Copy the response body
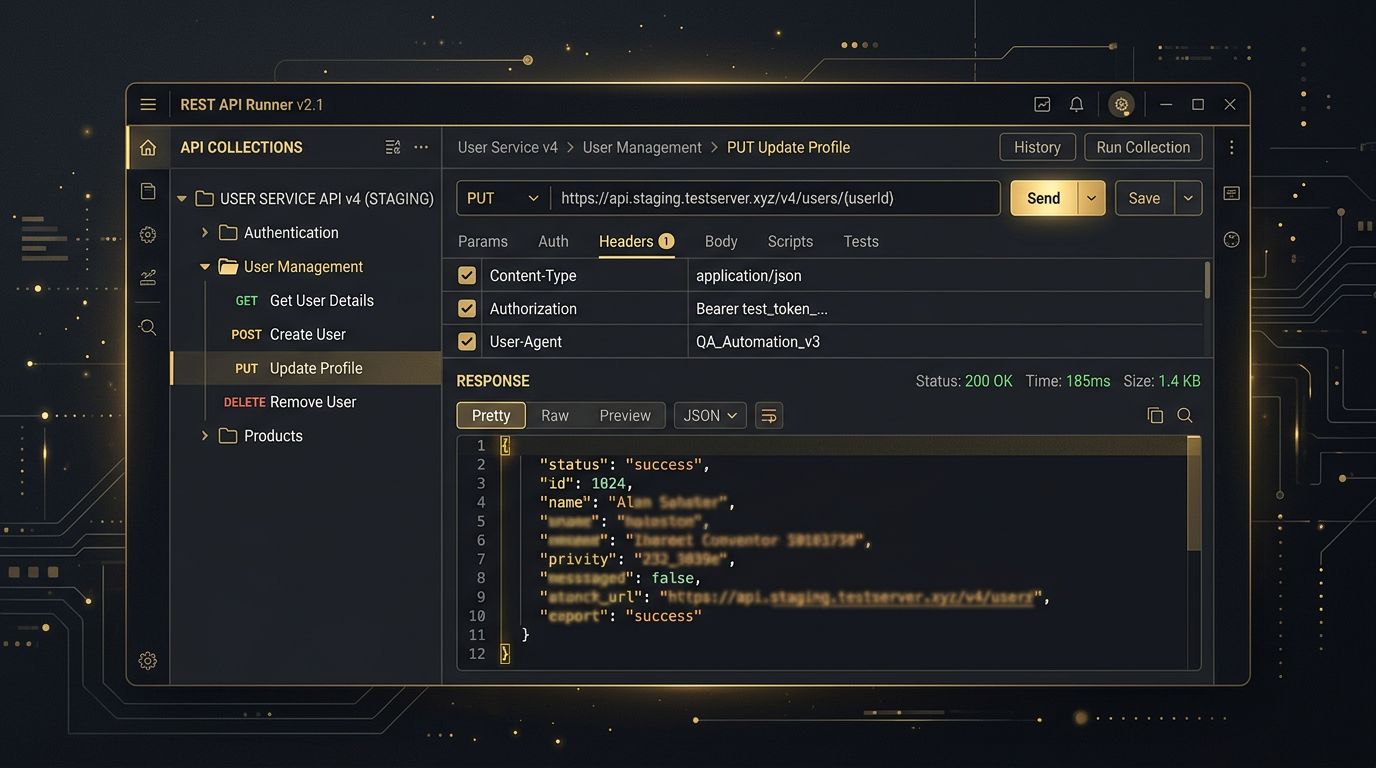This screenshot has width=1376, height=768. coord(1155,415)
